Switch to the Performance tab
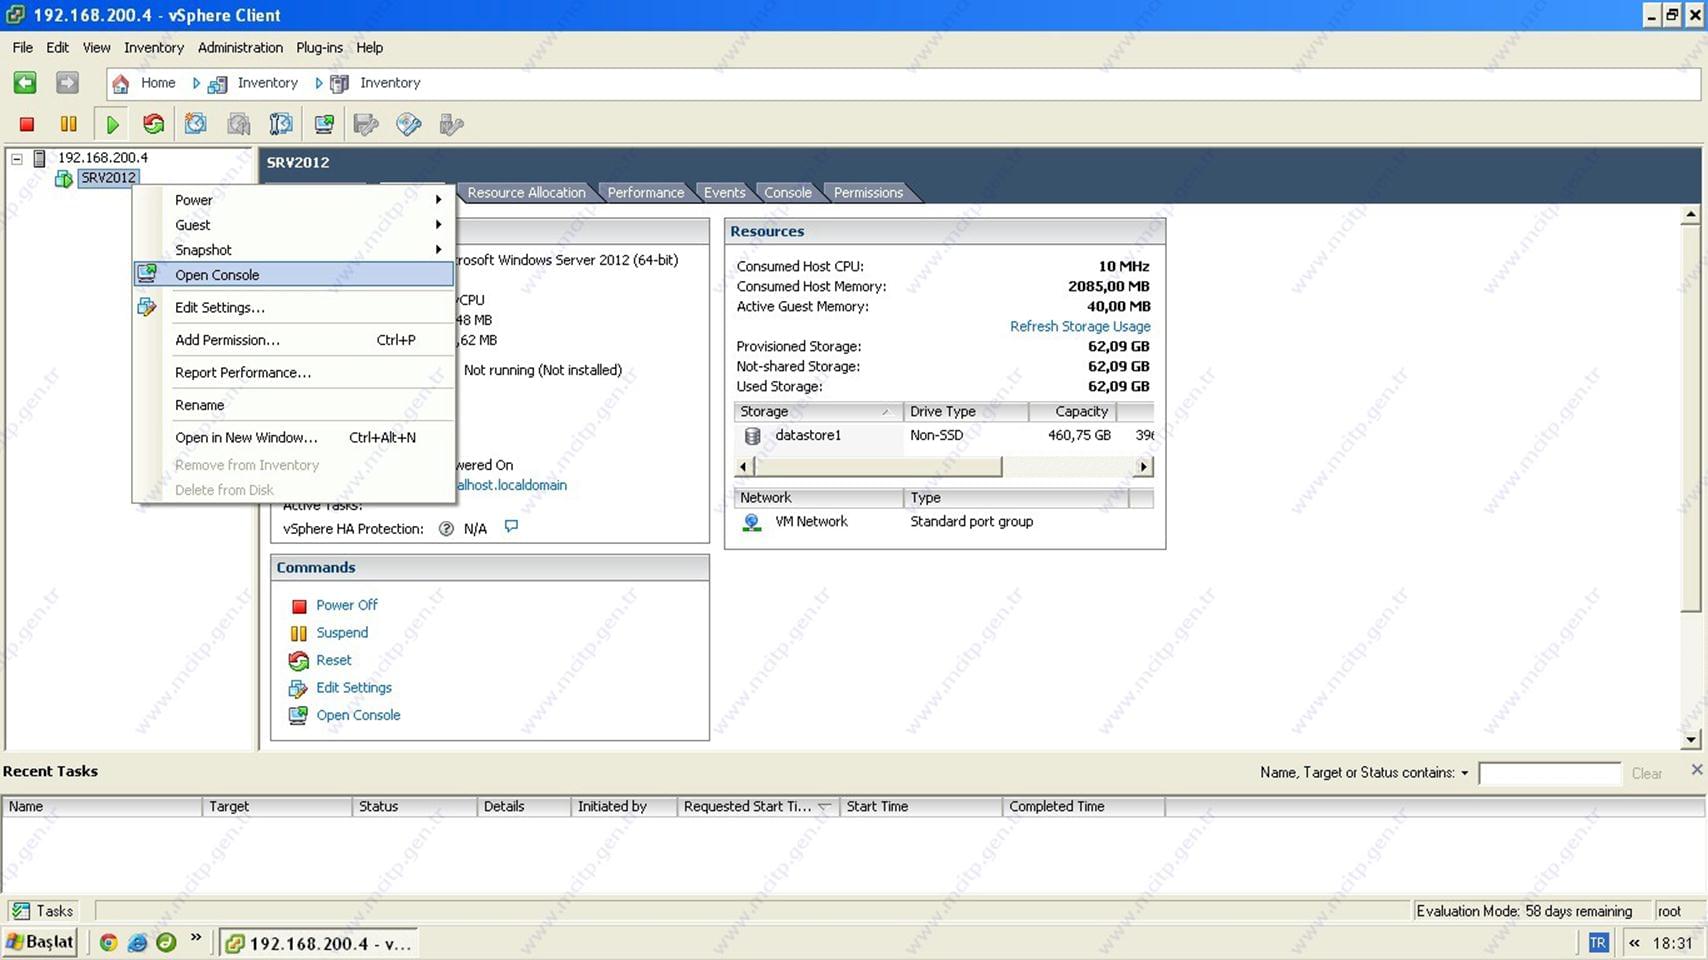 [x=645, y=193]
